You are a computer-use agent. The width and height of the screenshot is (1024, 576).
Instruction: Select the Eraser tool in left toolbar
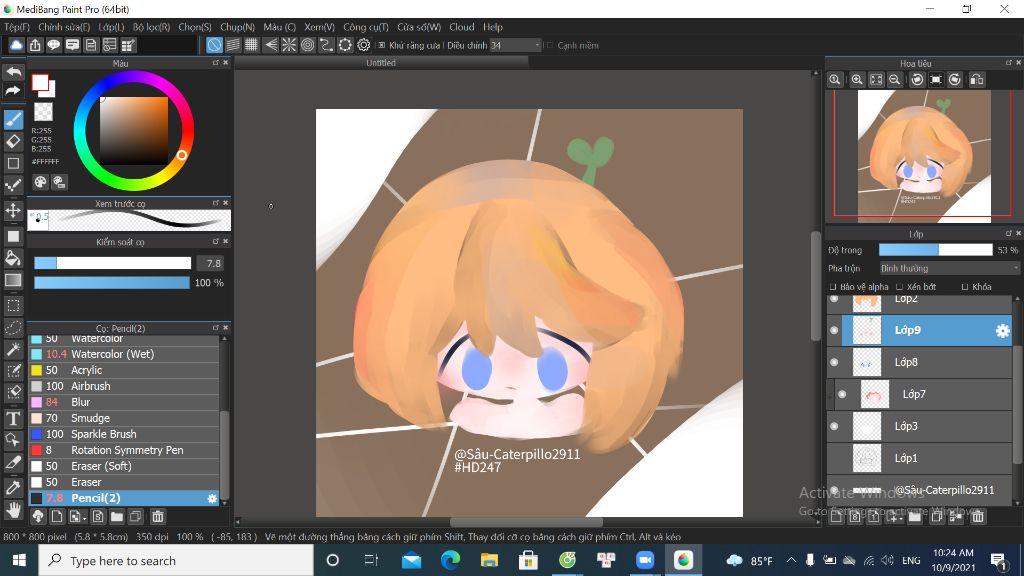13,141
